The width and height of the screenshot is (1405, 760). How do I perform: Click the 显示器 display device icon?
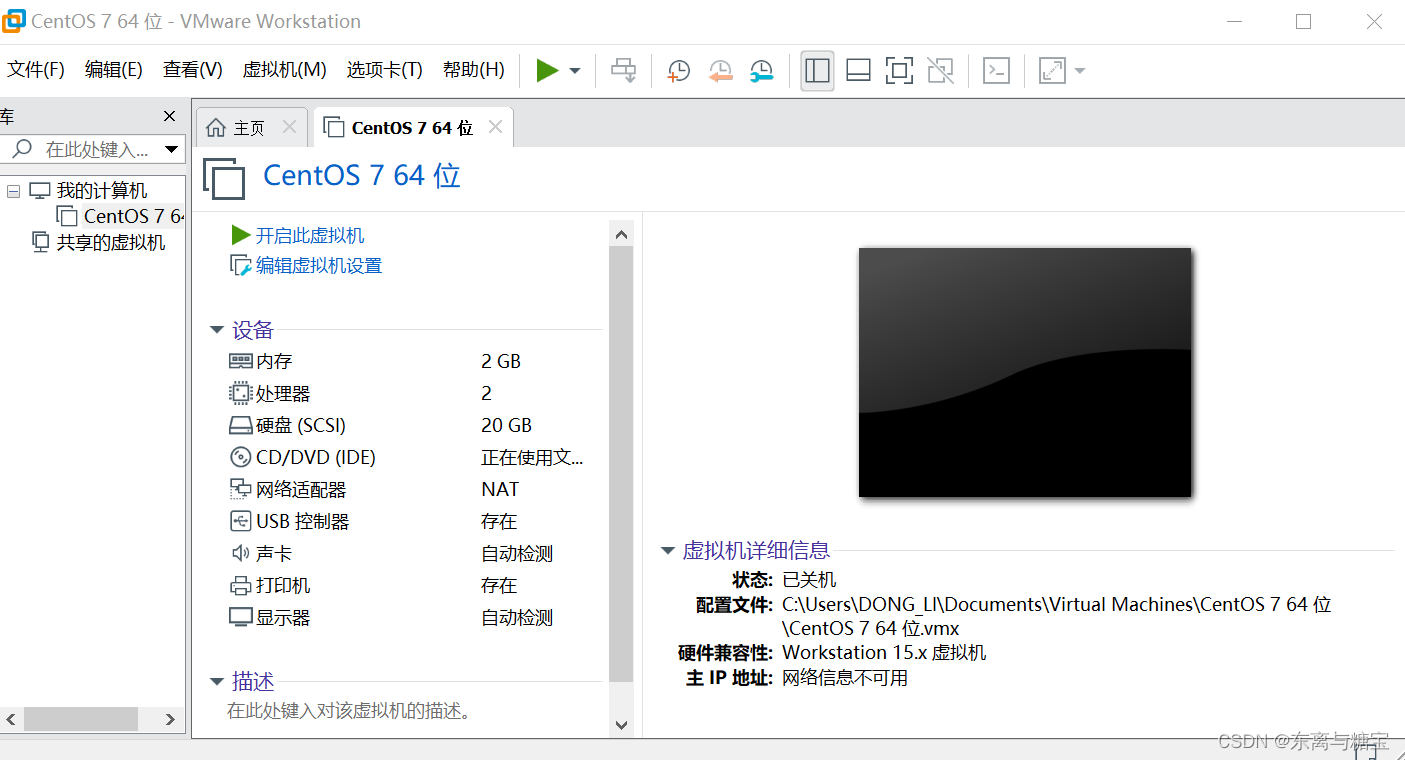point(240,617)
